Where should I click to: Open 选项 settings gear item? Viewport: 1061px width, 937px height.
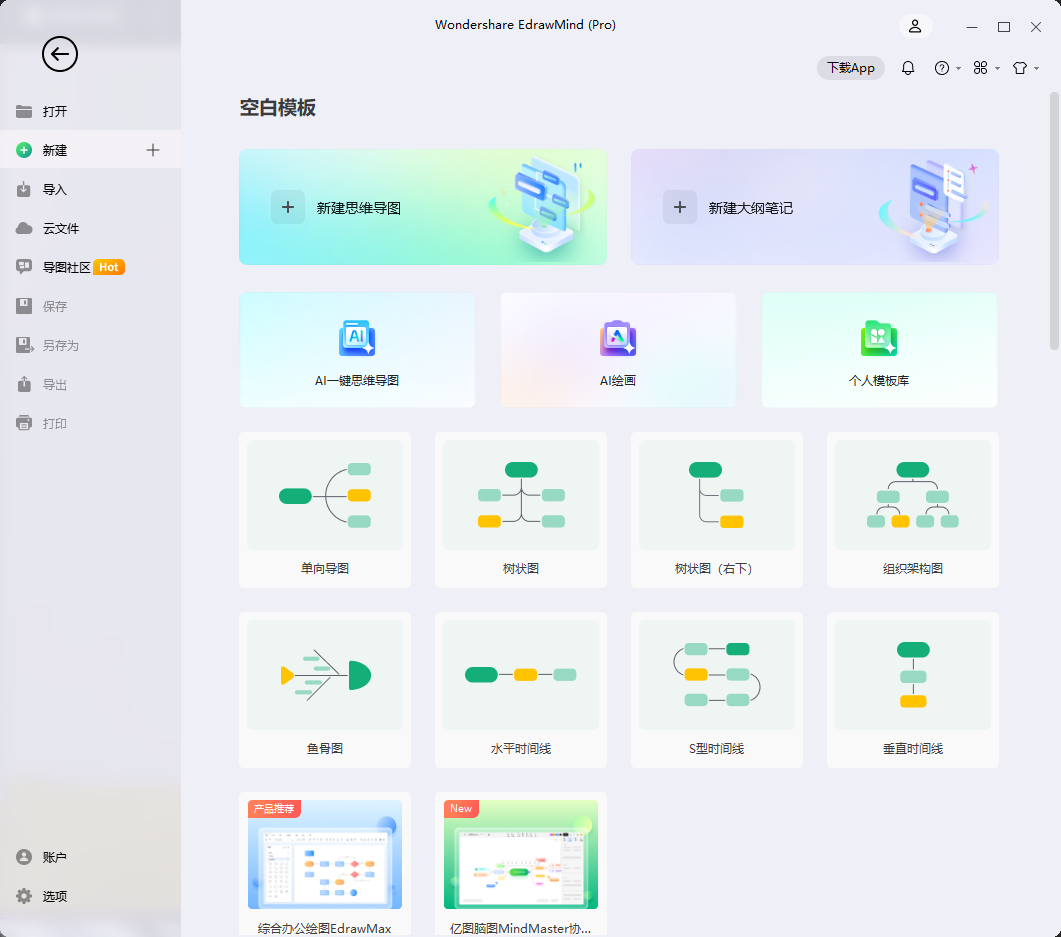pos(90,896)
